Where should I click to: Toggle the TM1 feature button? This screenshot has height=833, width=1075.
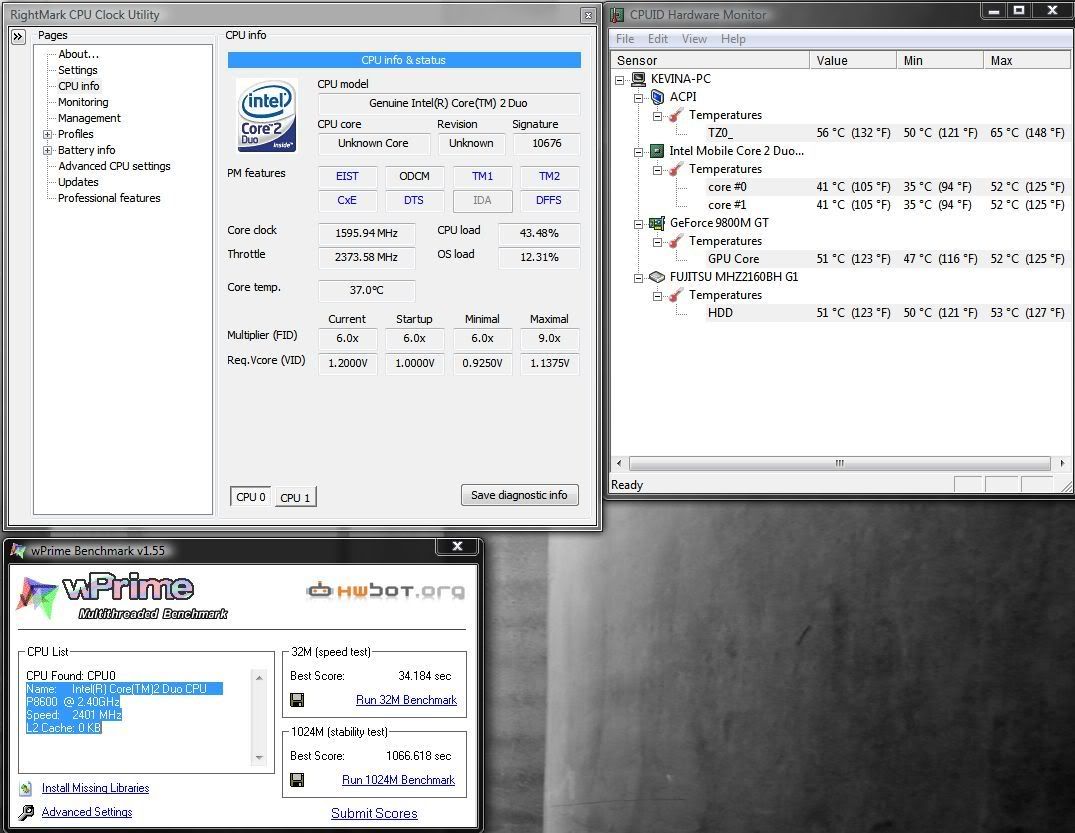tap(482, 176)
